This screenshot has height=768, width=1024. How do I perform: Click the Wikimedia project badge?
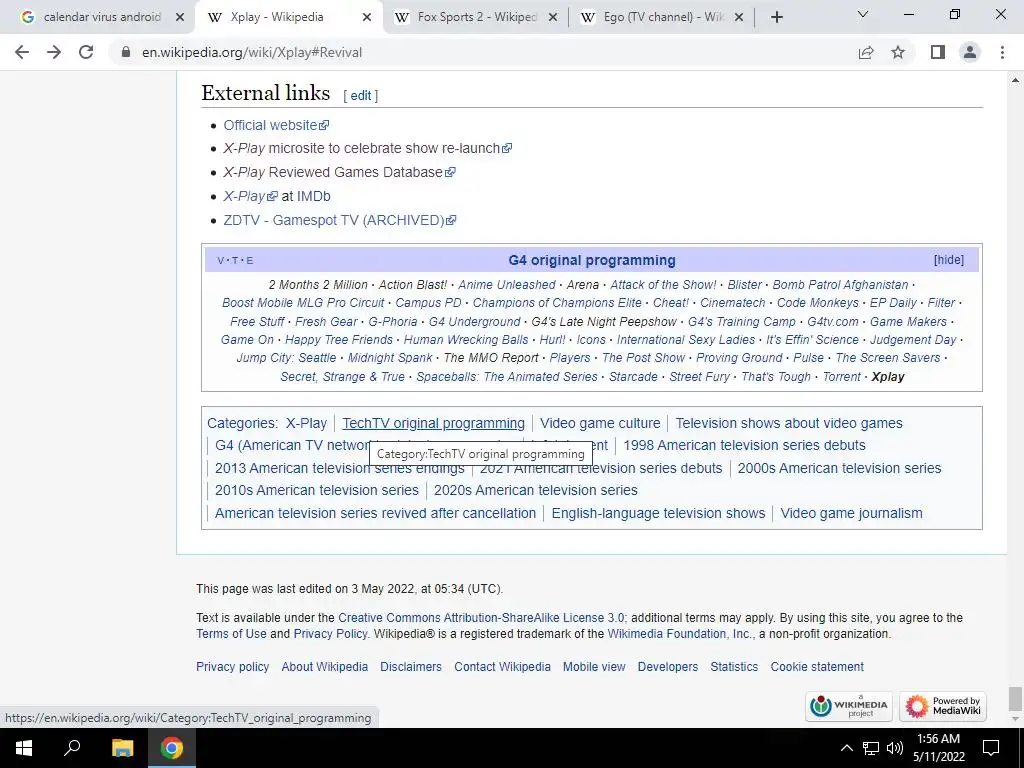click(849, 706)
